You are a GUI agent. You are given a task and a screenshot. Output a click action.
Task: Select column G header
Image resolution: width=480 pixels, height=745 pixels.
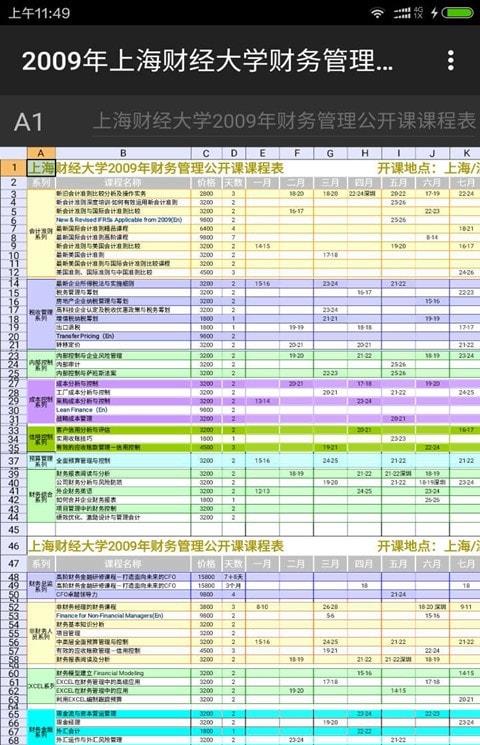(330, 153)
